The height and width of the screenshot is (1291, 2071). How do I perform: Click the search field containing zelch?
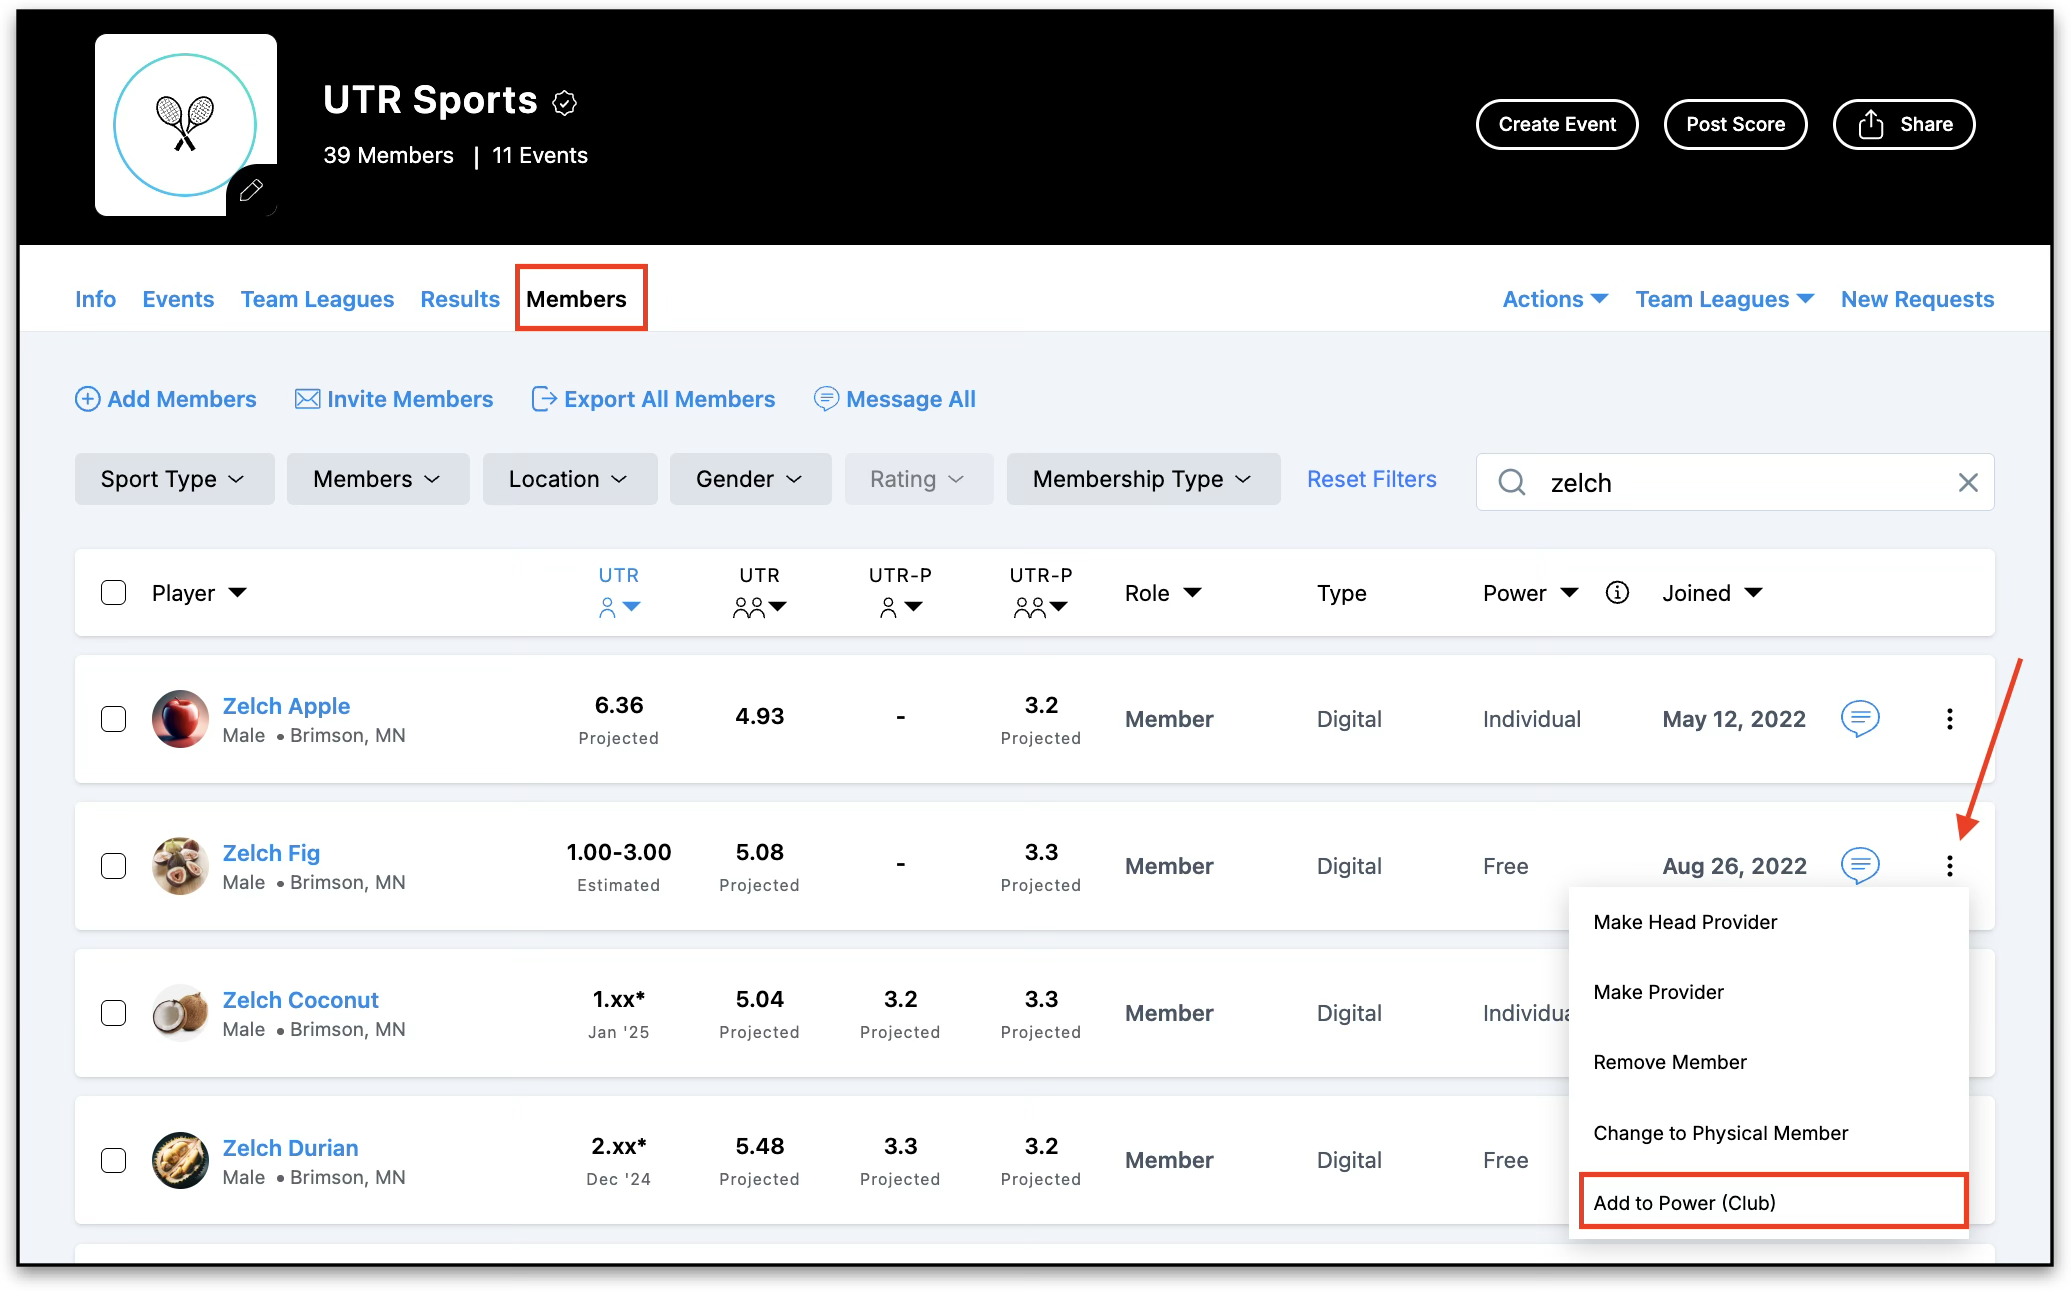[x=1735, y=483]
